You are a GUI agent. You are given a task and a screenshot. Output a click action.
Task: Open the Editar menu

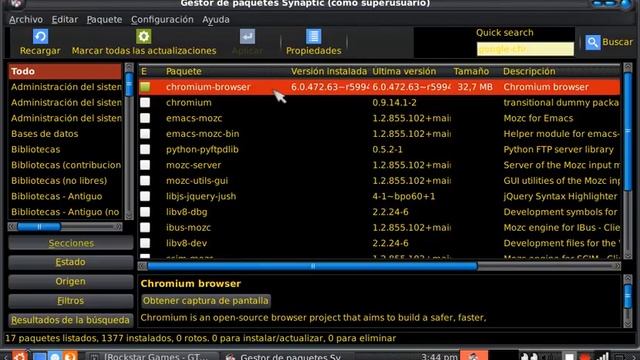coord(64,20)
